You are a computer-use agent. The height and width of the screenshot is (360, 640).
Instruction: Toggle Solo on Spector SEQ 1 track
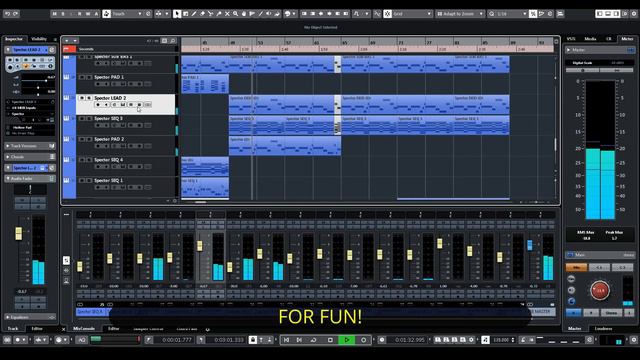pos(89,180)
